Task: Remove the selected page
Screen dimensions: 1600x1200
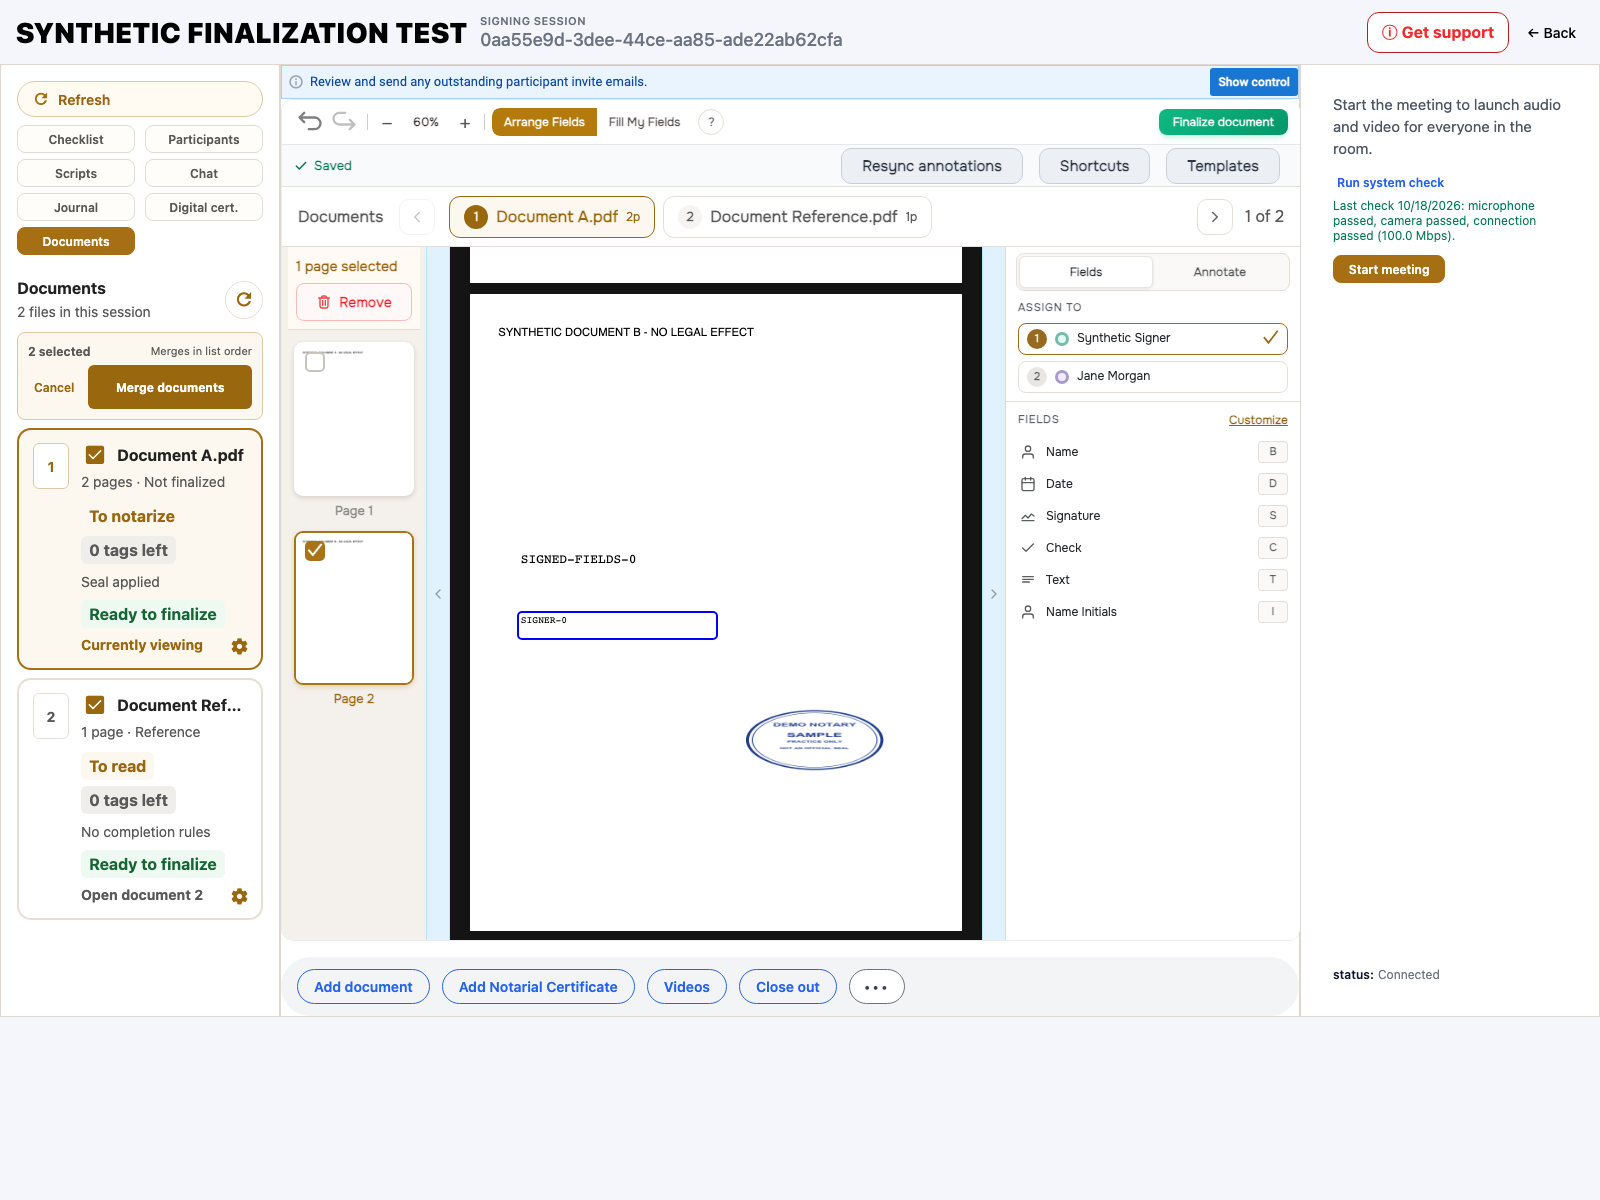Action: 354,302
